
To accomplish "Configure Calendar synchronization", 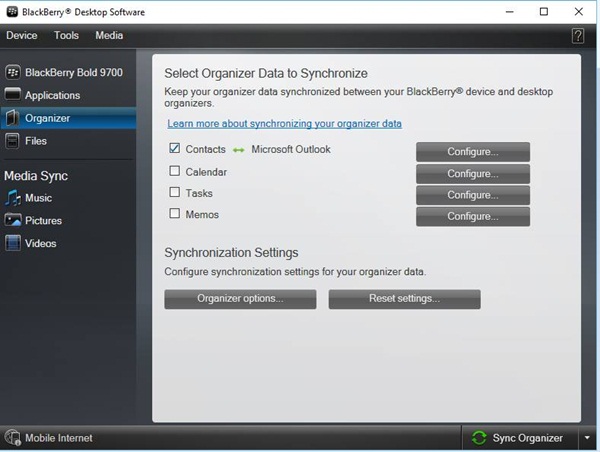I will click(x=473, y=174).
